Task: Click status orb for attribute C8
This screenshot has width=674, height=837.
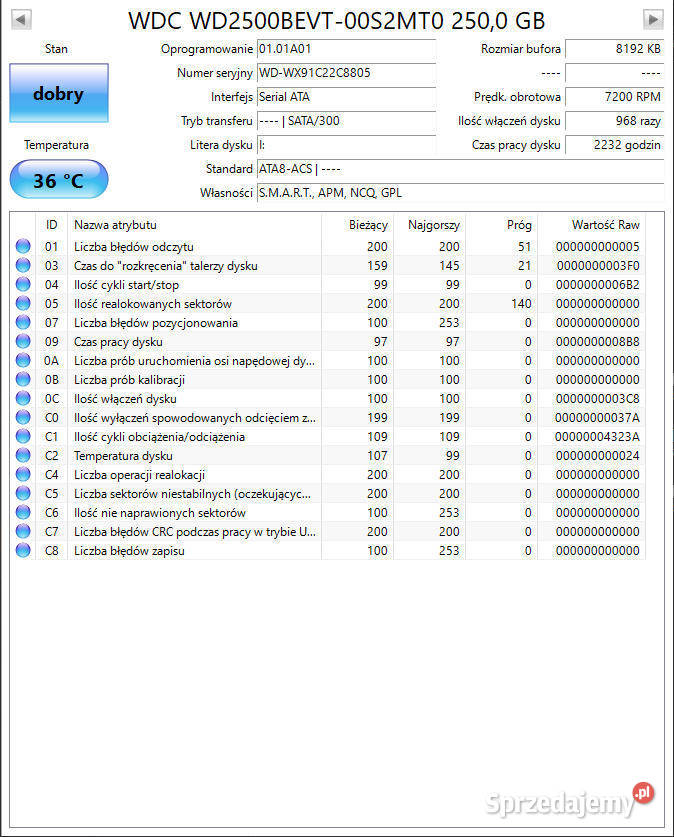Action: tap(23, 550)
